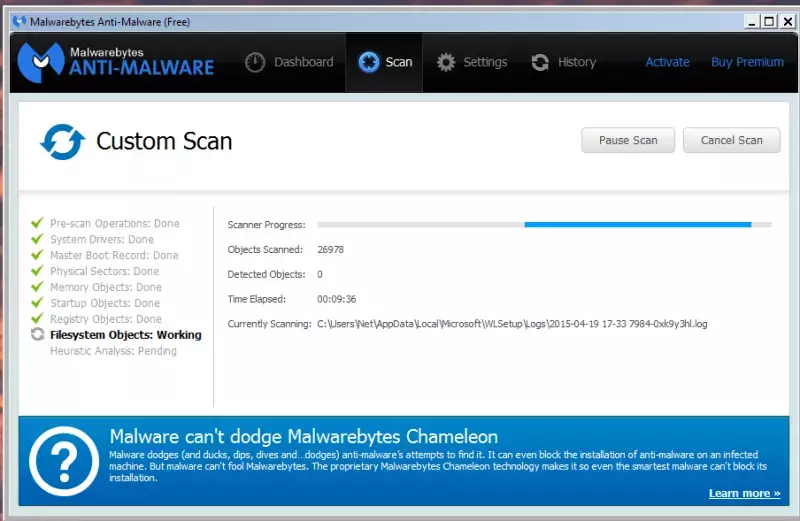
Task: Click the Malwarebytes Chameleon banner headline
Action: coord(304,437)
